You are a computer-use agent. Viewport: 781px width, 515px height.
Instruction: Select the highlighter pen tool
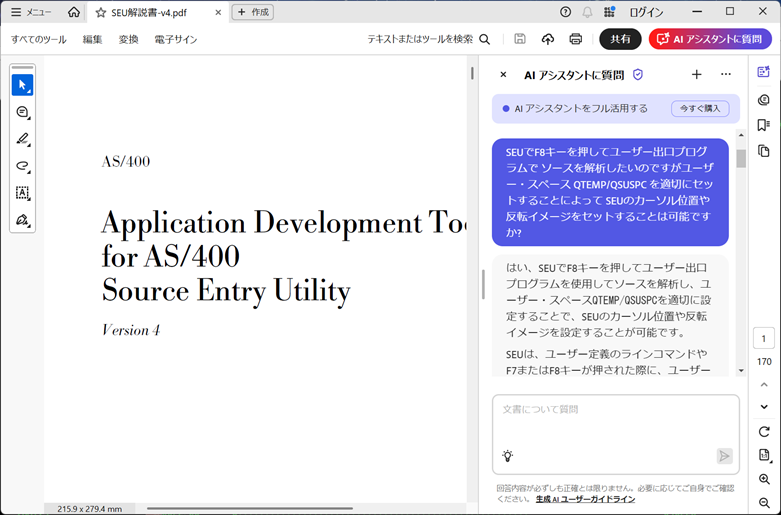pyautogui.click(x=22, y=140)
